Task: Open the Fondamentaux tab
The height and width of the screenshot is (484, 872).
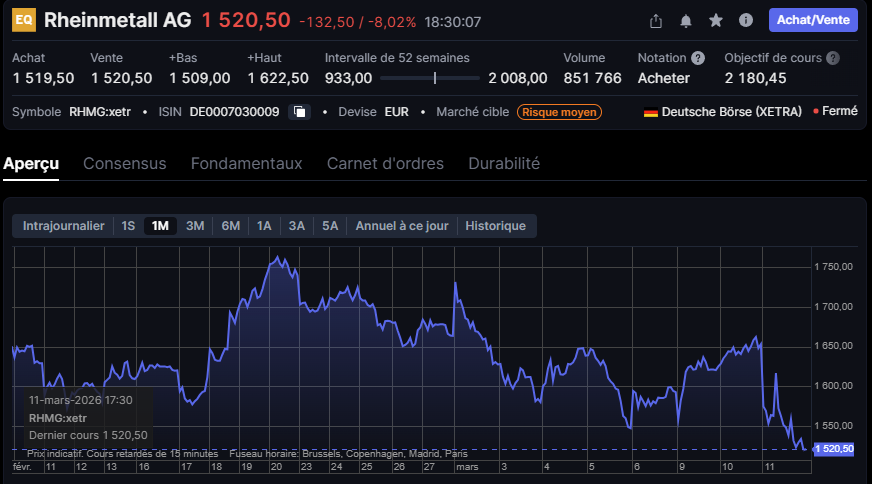Action: [246, 164]
